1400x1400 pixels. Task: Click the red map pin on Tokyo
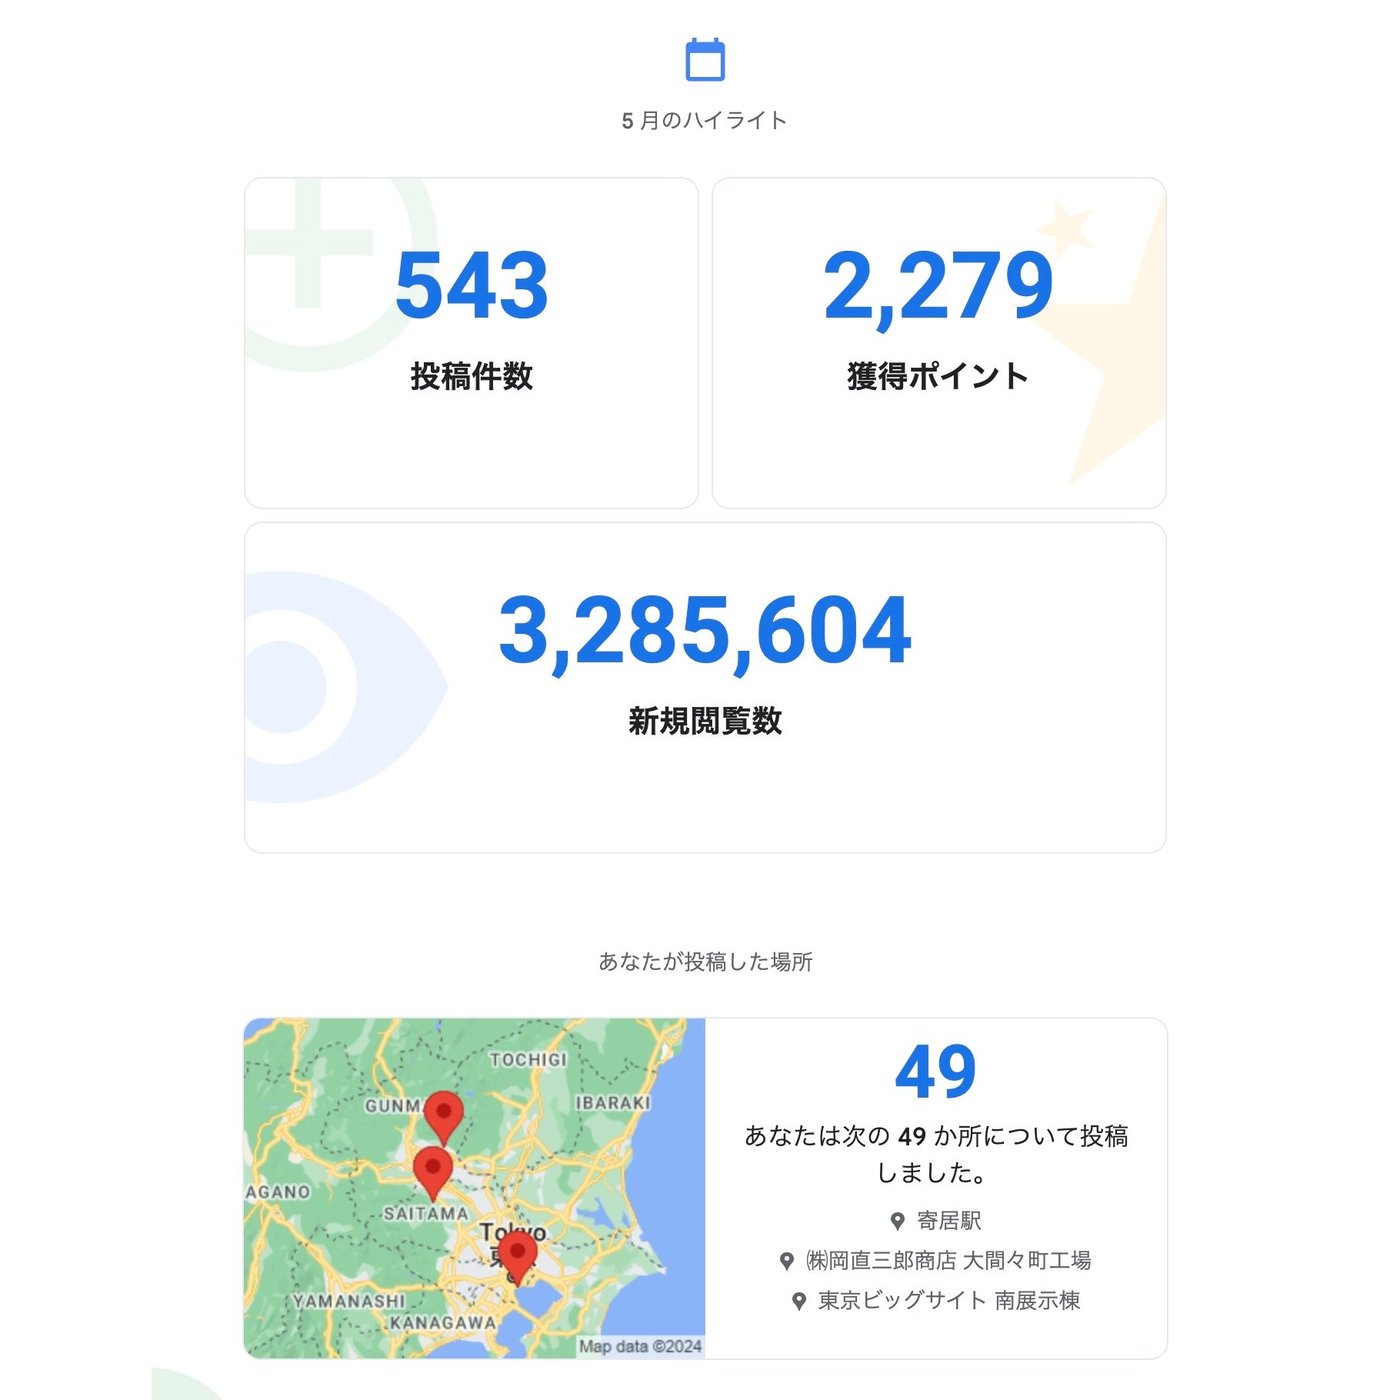tap(517, 1254)
